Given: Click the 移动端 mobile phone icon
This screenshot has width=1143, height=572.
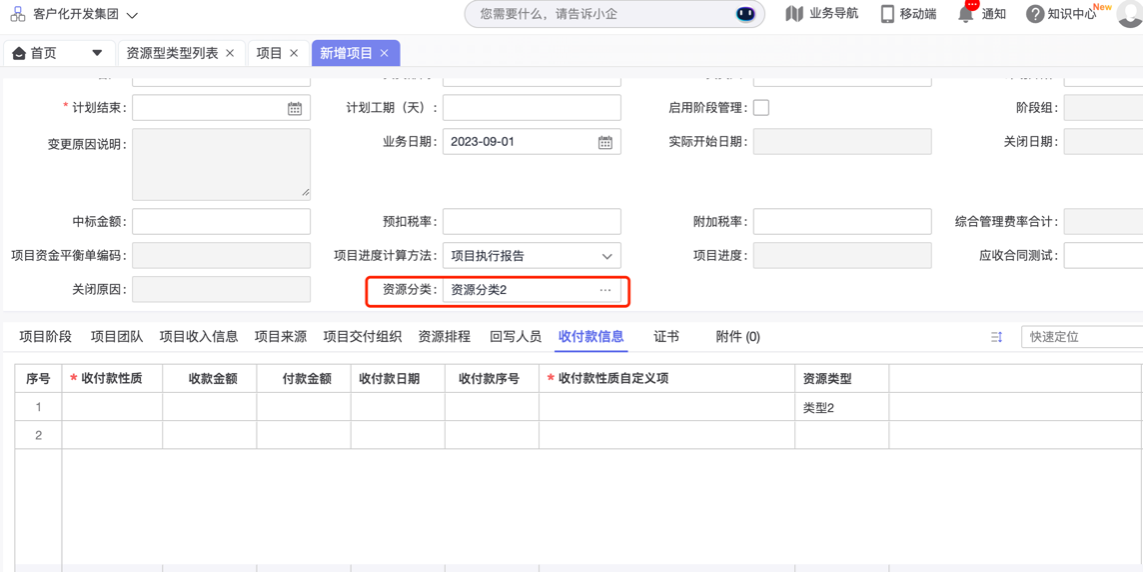Looking at the screenshot, I should (x=887, y=14).
